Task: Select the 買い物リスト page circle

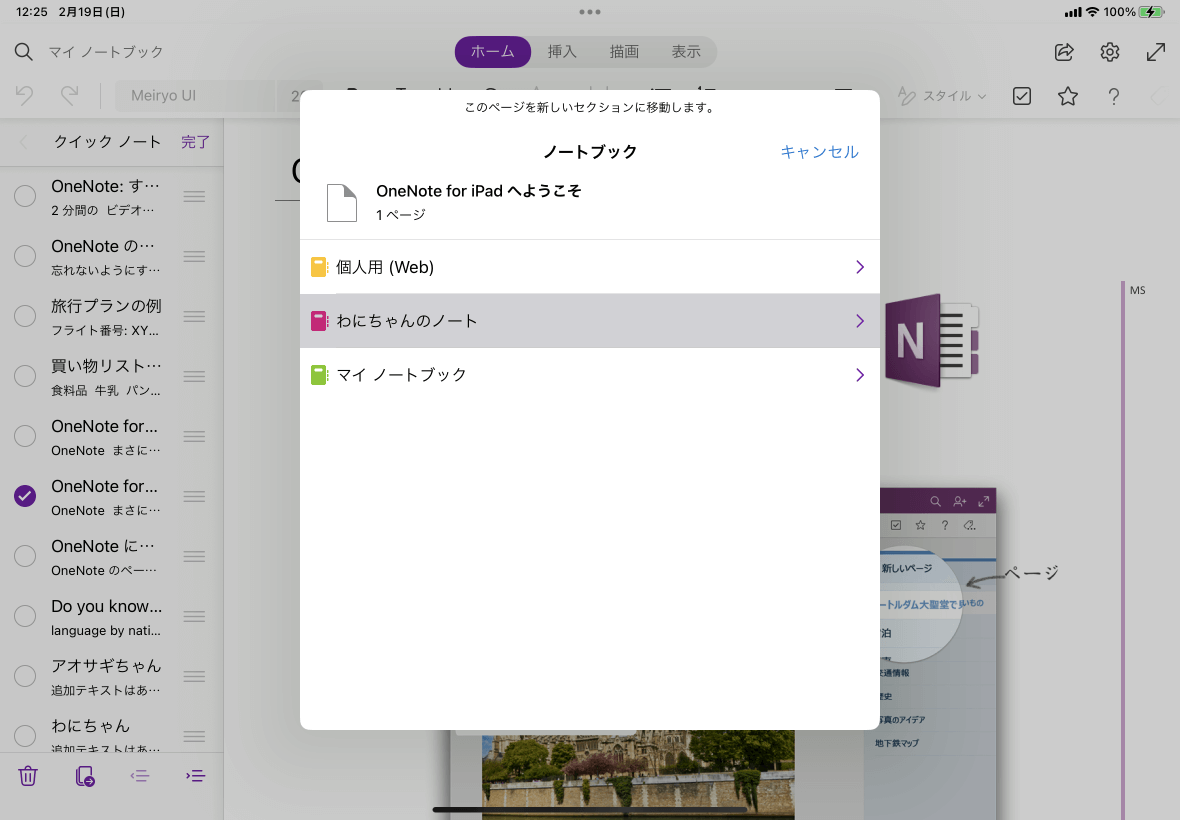Action: pyautogui.click(x=25, y=375)
